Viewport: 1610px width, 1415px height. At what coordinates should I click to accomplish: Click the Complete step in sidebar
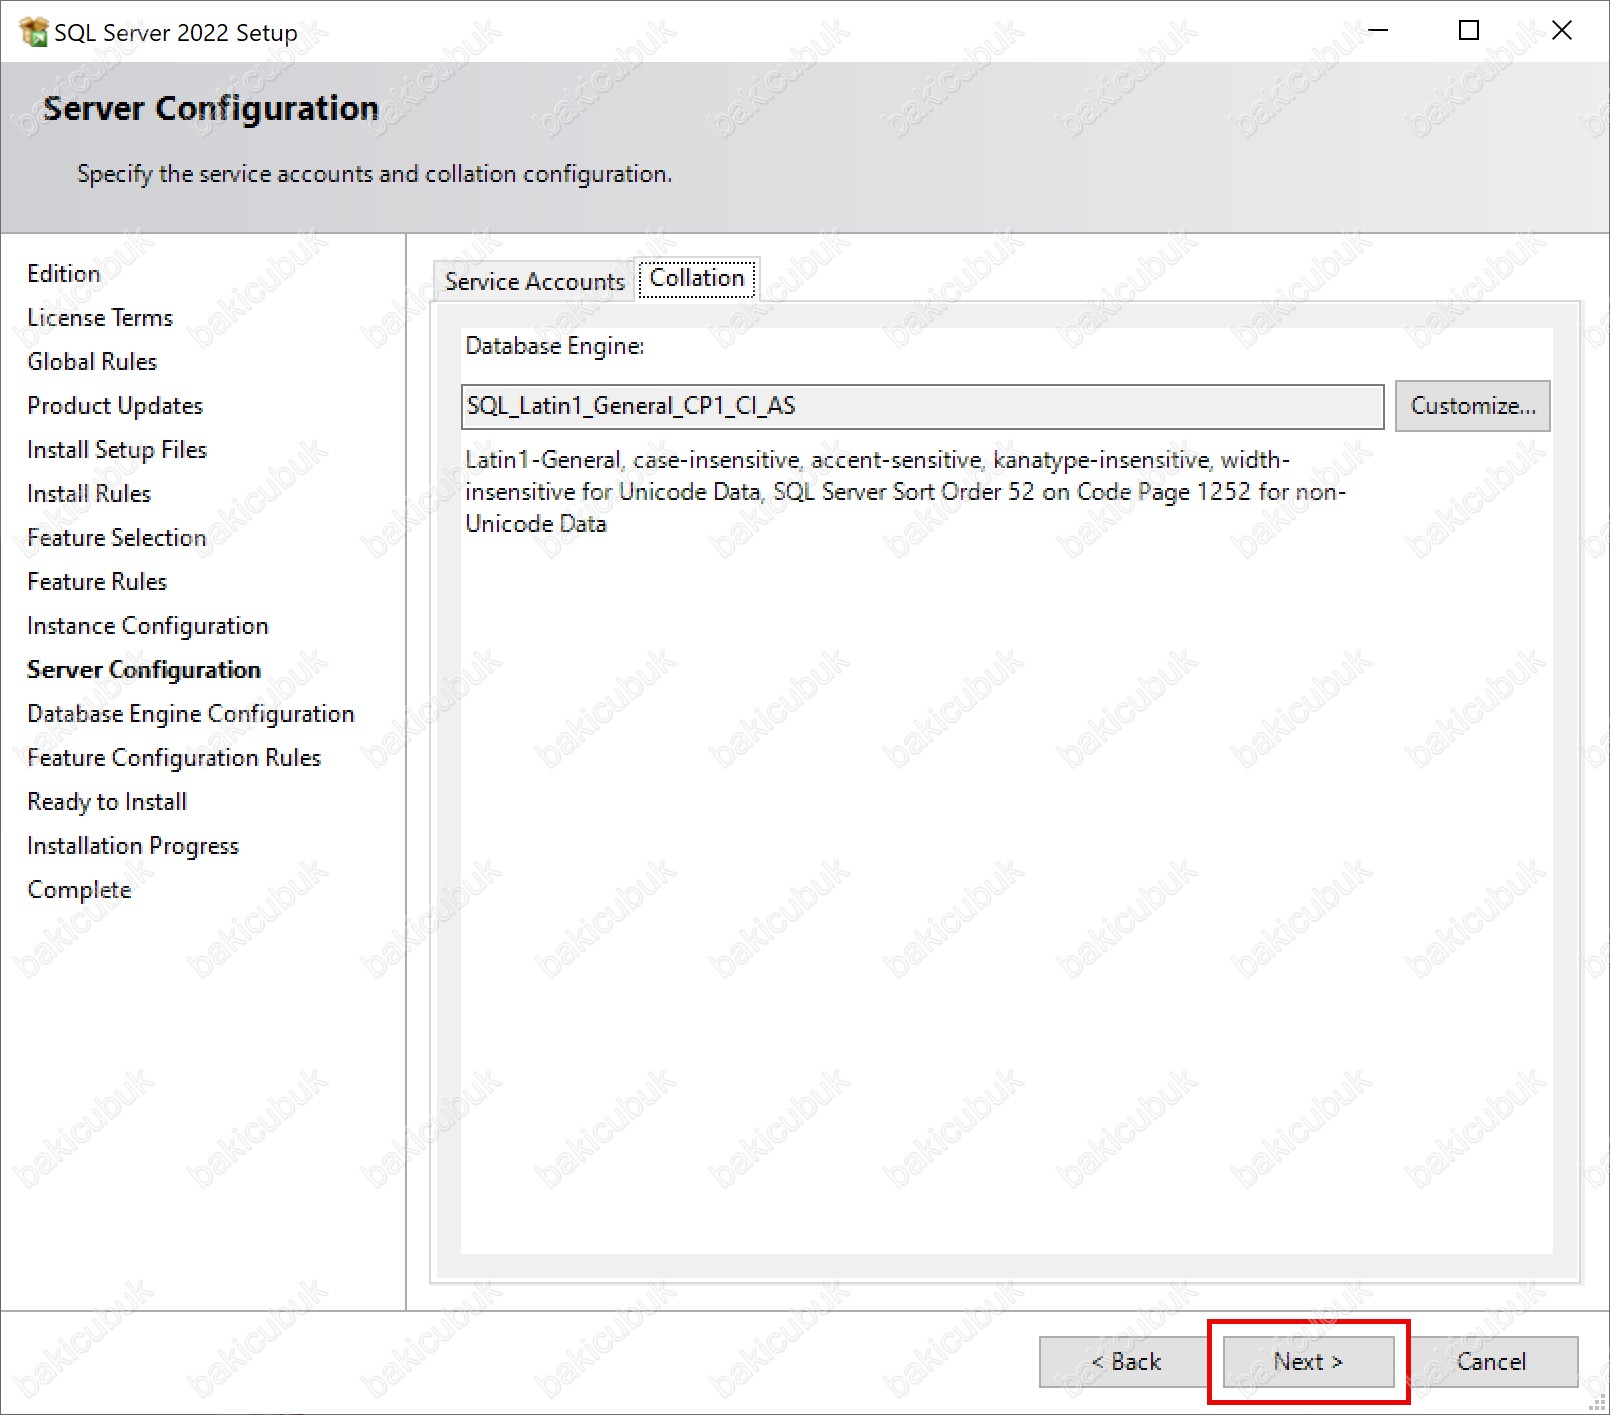click(79, 890)
